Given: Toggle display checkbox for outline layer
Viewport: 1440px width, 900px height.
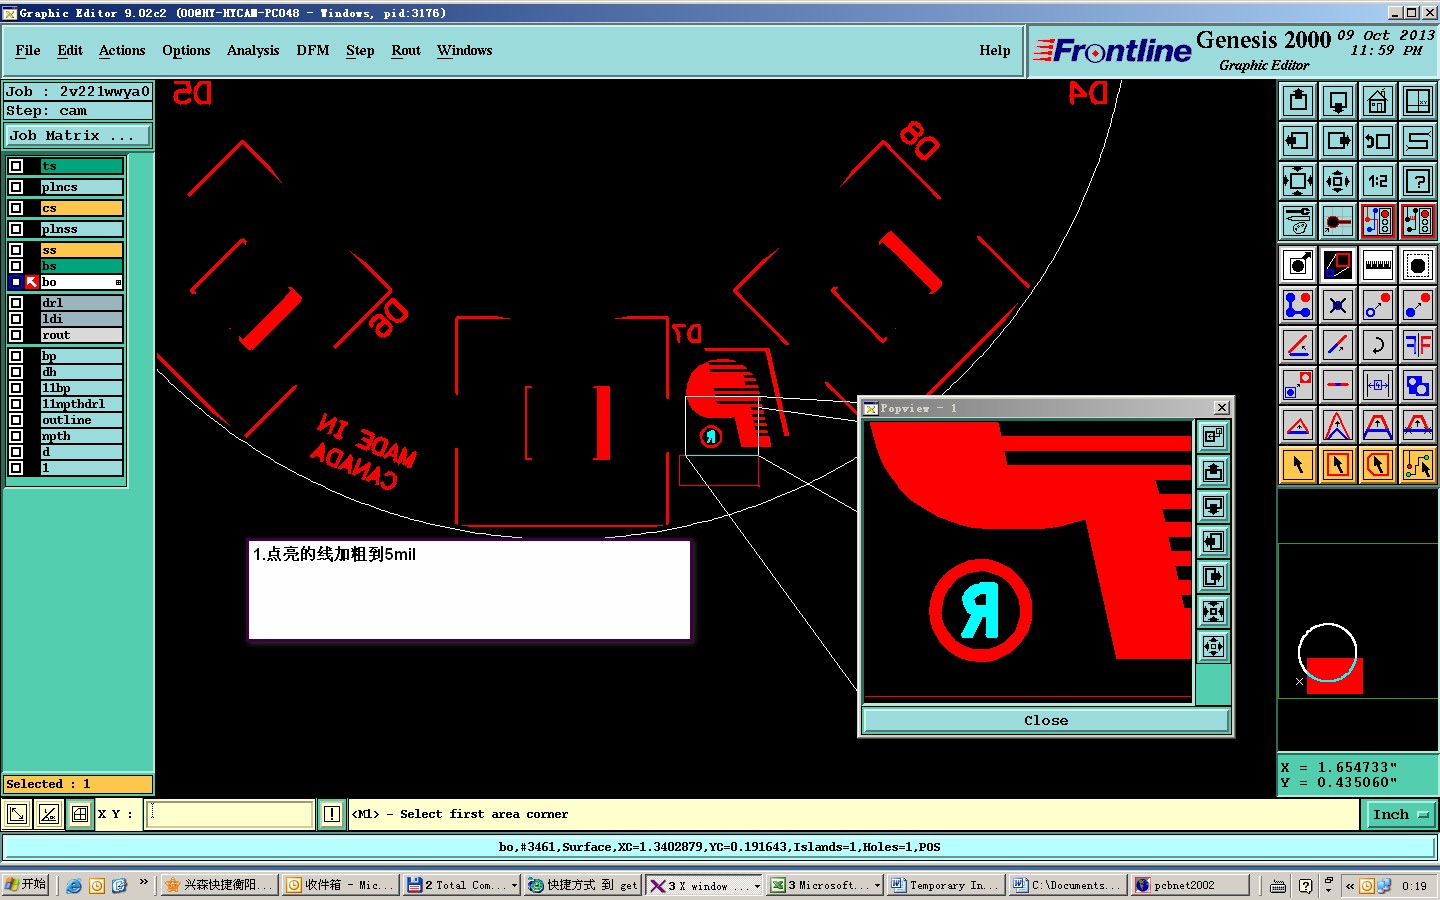Looking at the screenshot, I should point(16,420).
